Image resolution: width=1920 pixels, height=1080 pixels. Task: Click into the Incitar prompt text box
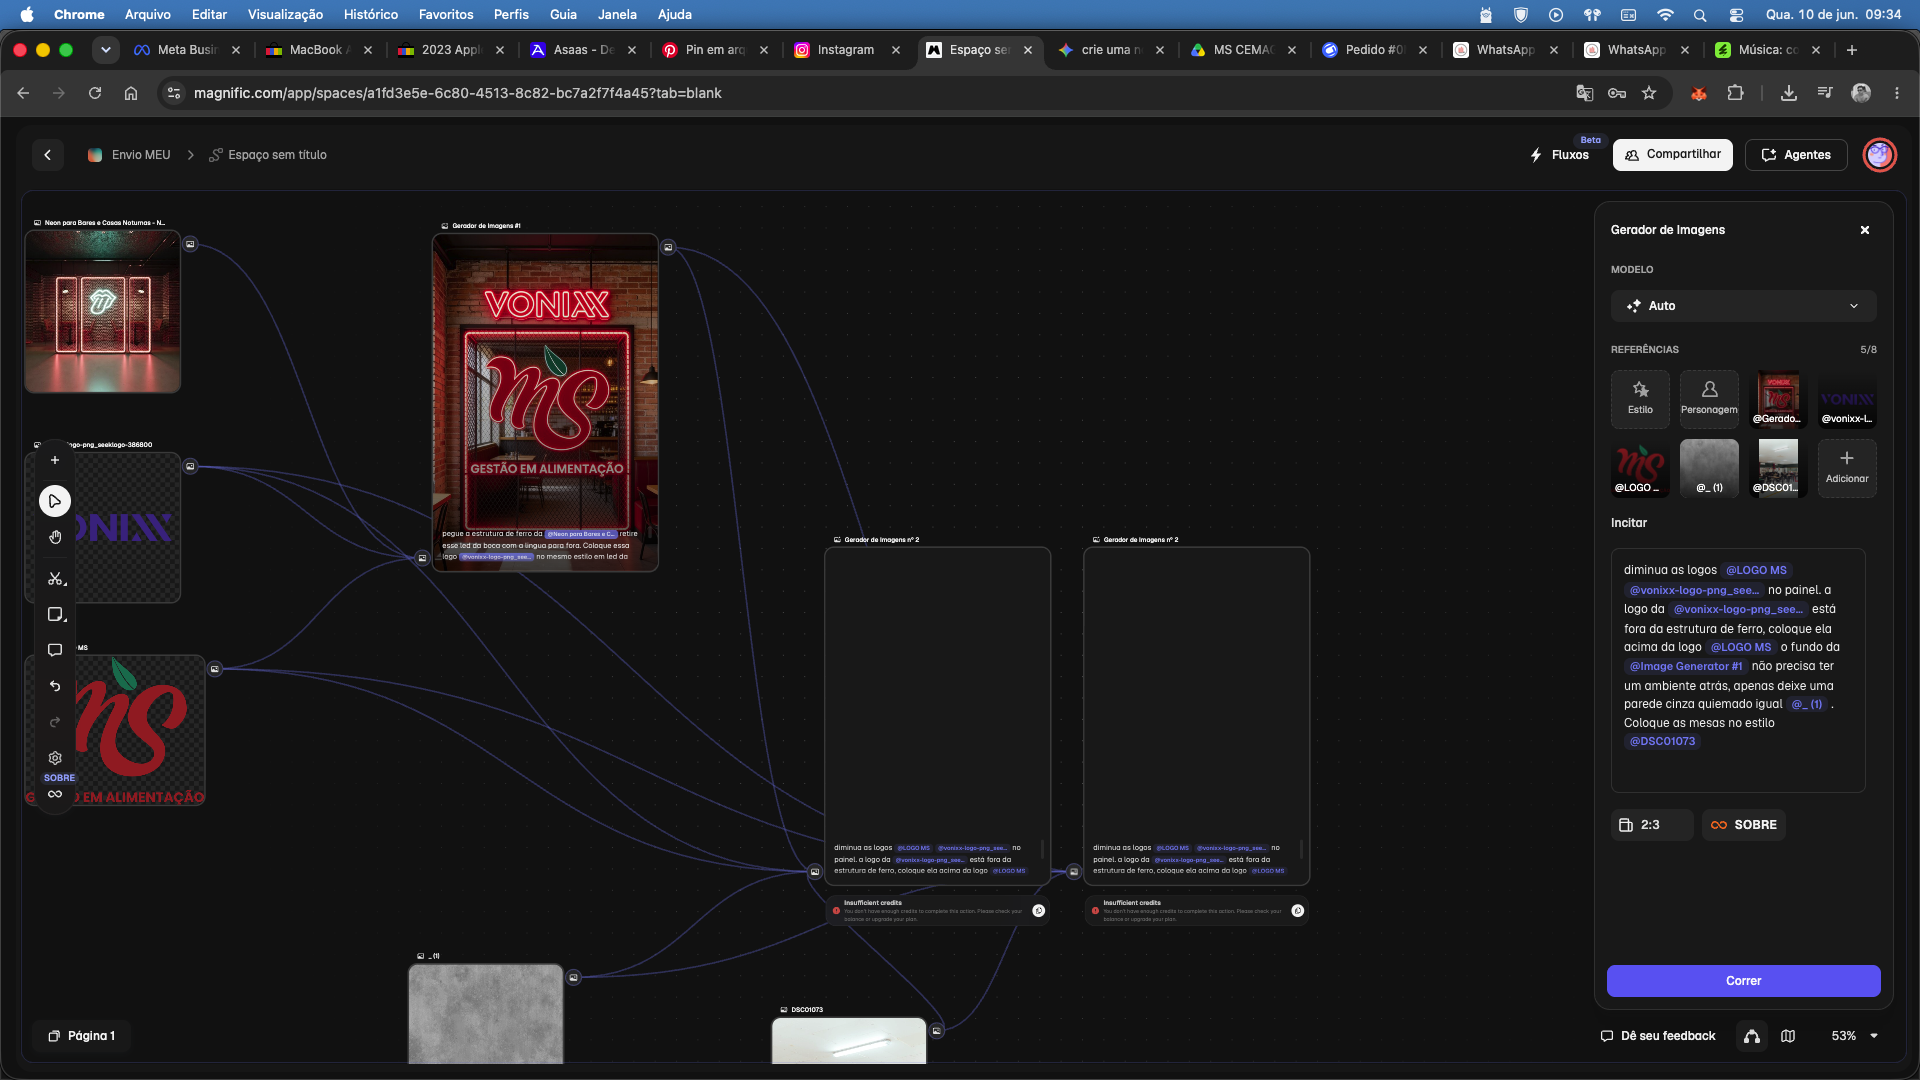tap(1738, 670)
